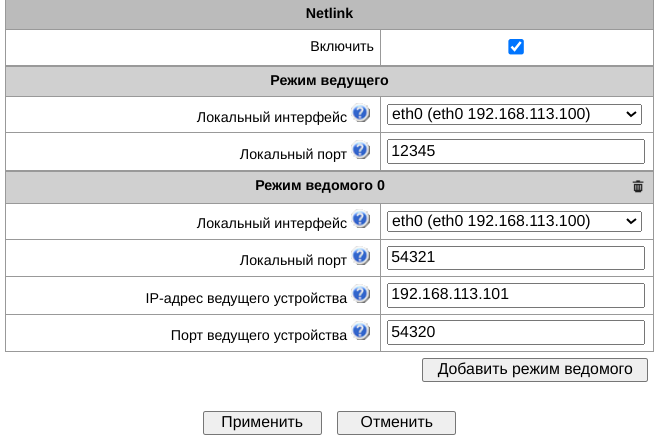Toggle the Включить Netlink checkbox
Viewport: 661px width, 440px height.
(516, 47)
